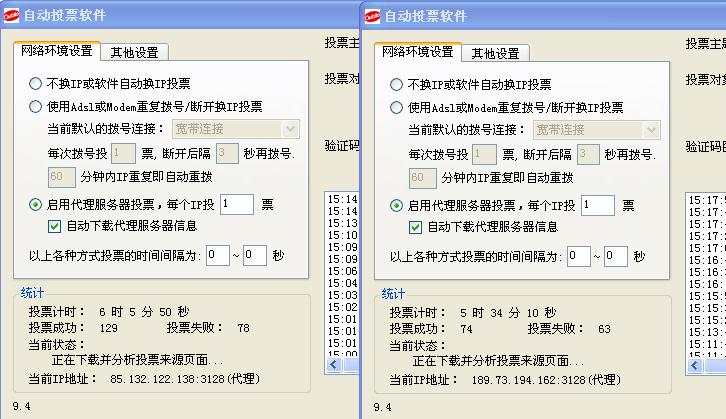Image resolution: width=726 pixels, height=419 pixels.
Task: Open the 其他设置 tab in right window
Action: [495, 53]
